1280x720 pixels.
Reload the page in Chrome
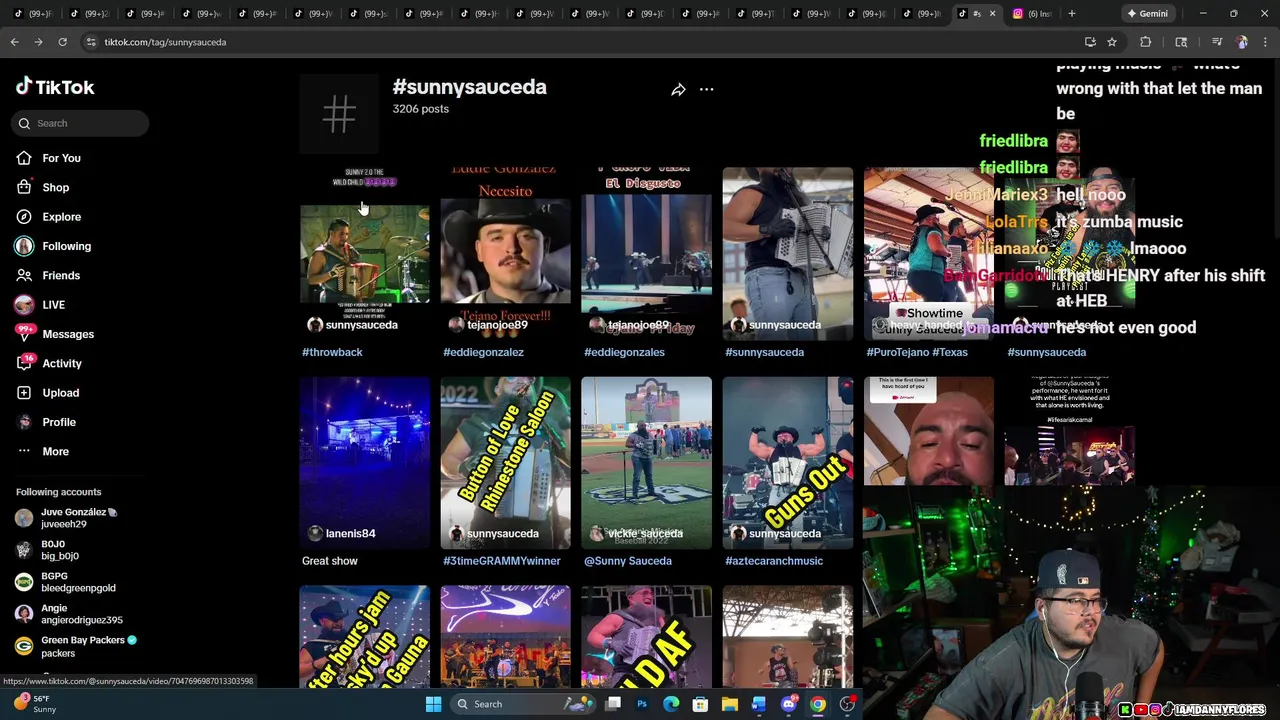point(62,42)
